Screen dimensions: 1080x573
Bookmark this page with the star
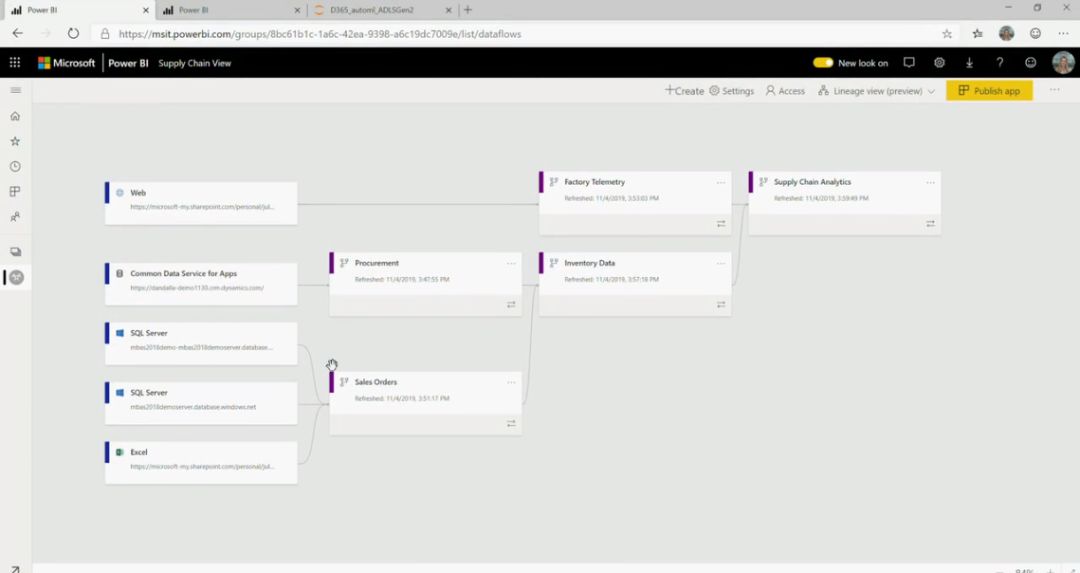[947, 34]
